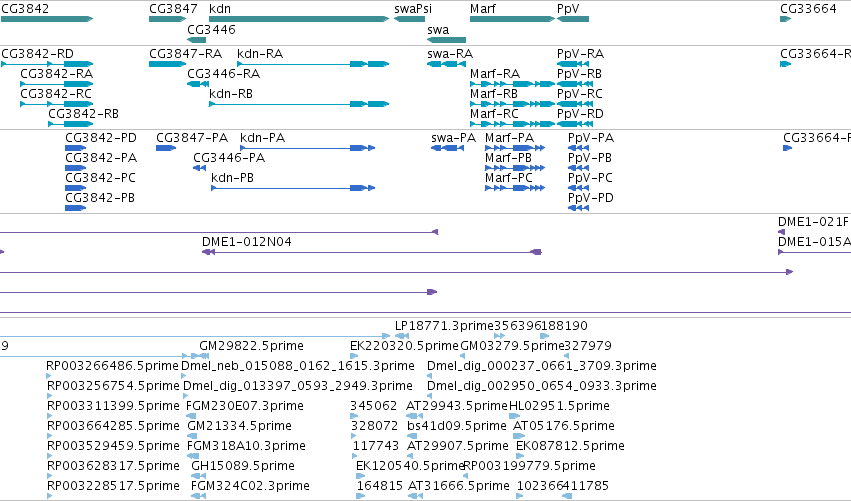Select EST FGM230E07.3prime
The height and width of the screenshot is (501, 851).
tap(245, 406)
